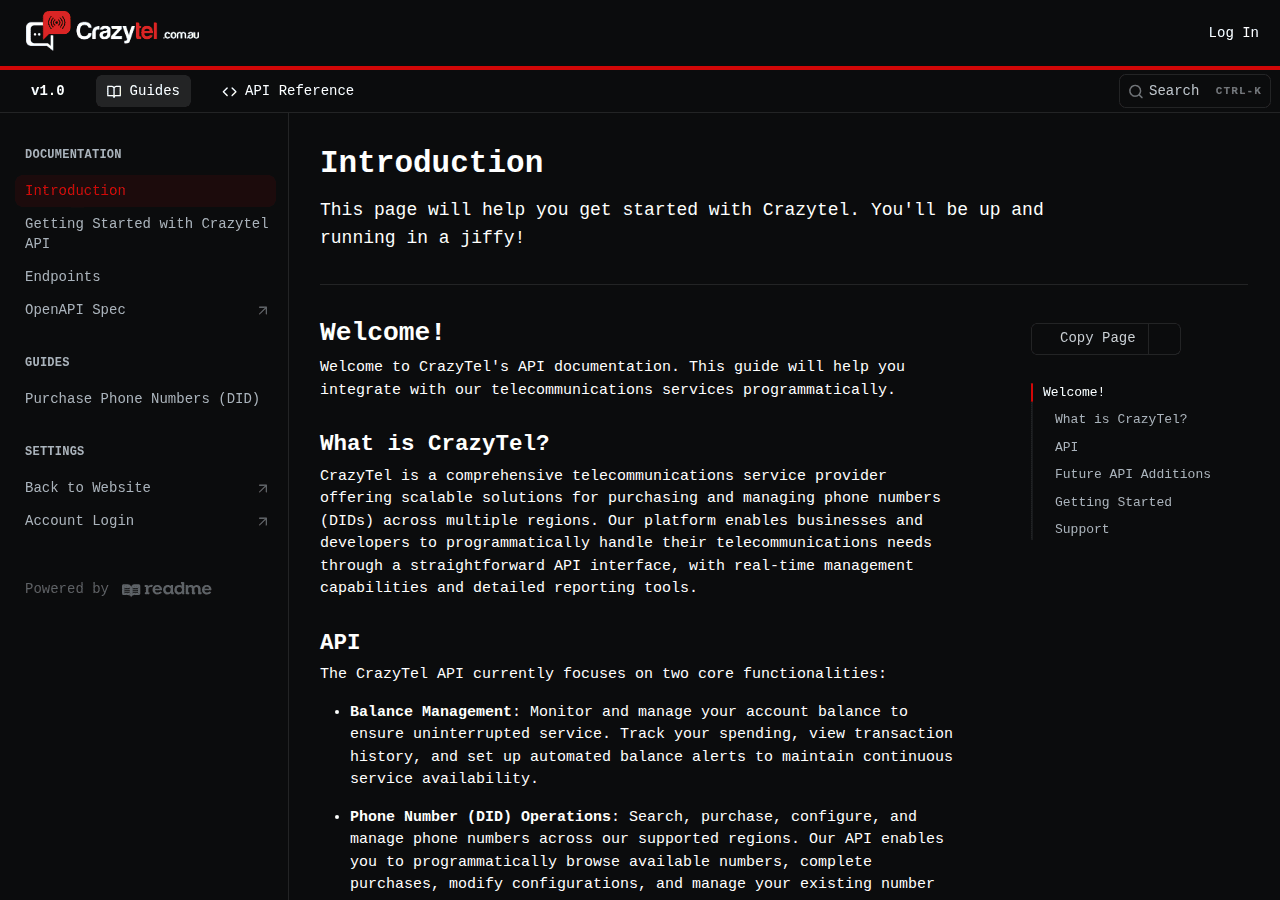This screenshot has width=1280, height=900.
Task: Jump to API in table of contents
Action: [x=1066, y=447]
